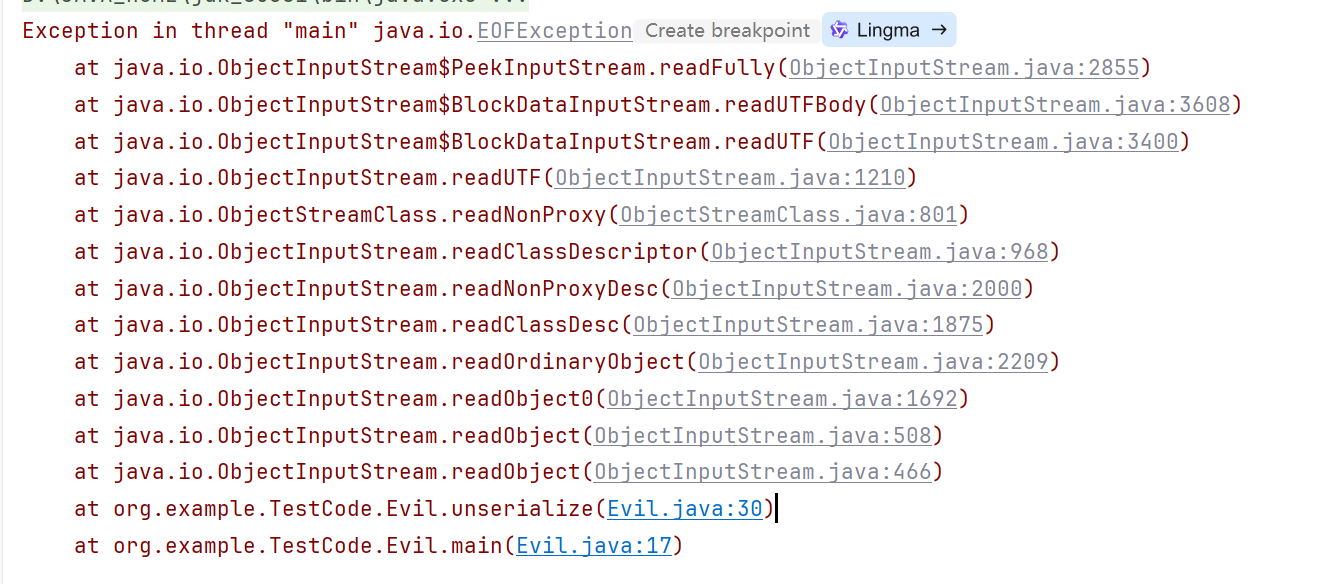Open ObjectStreamClass.java:801 link
The image size is (1323, 584).
click(x=788, y=215)
